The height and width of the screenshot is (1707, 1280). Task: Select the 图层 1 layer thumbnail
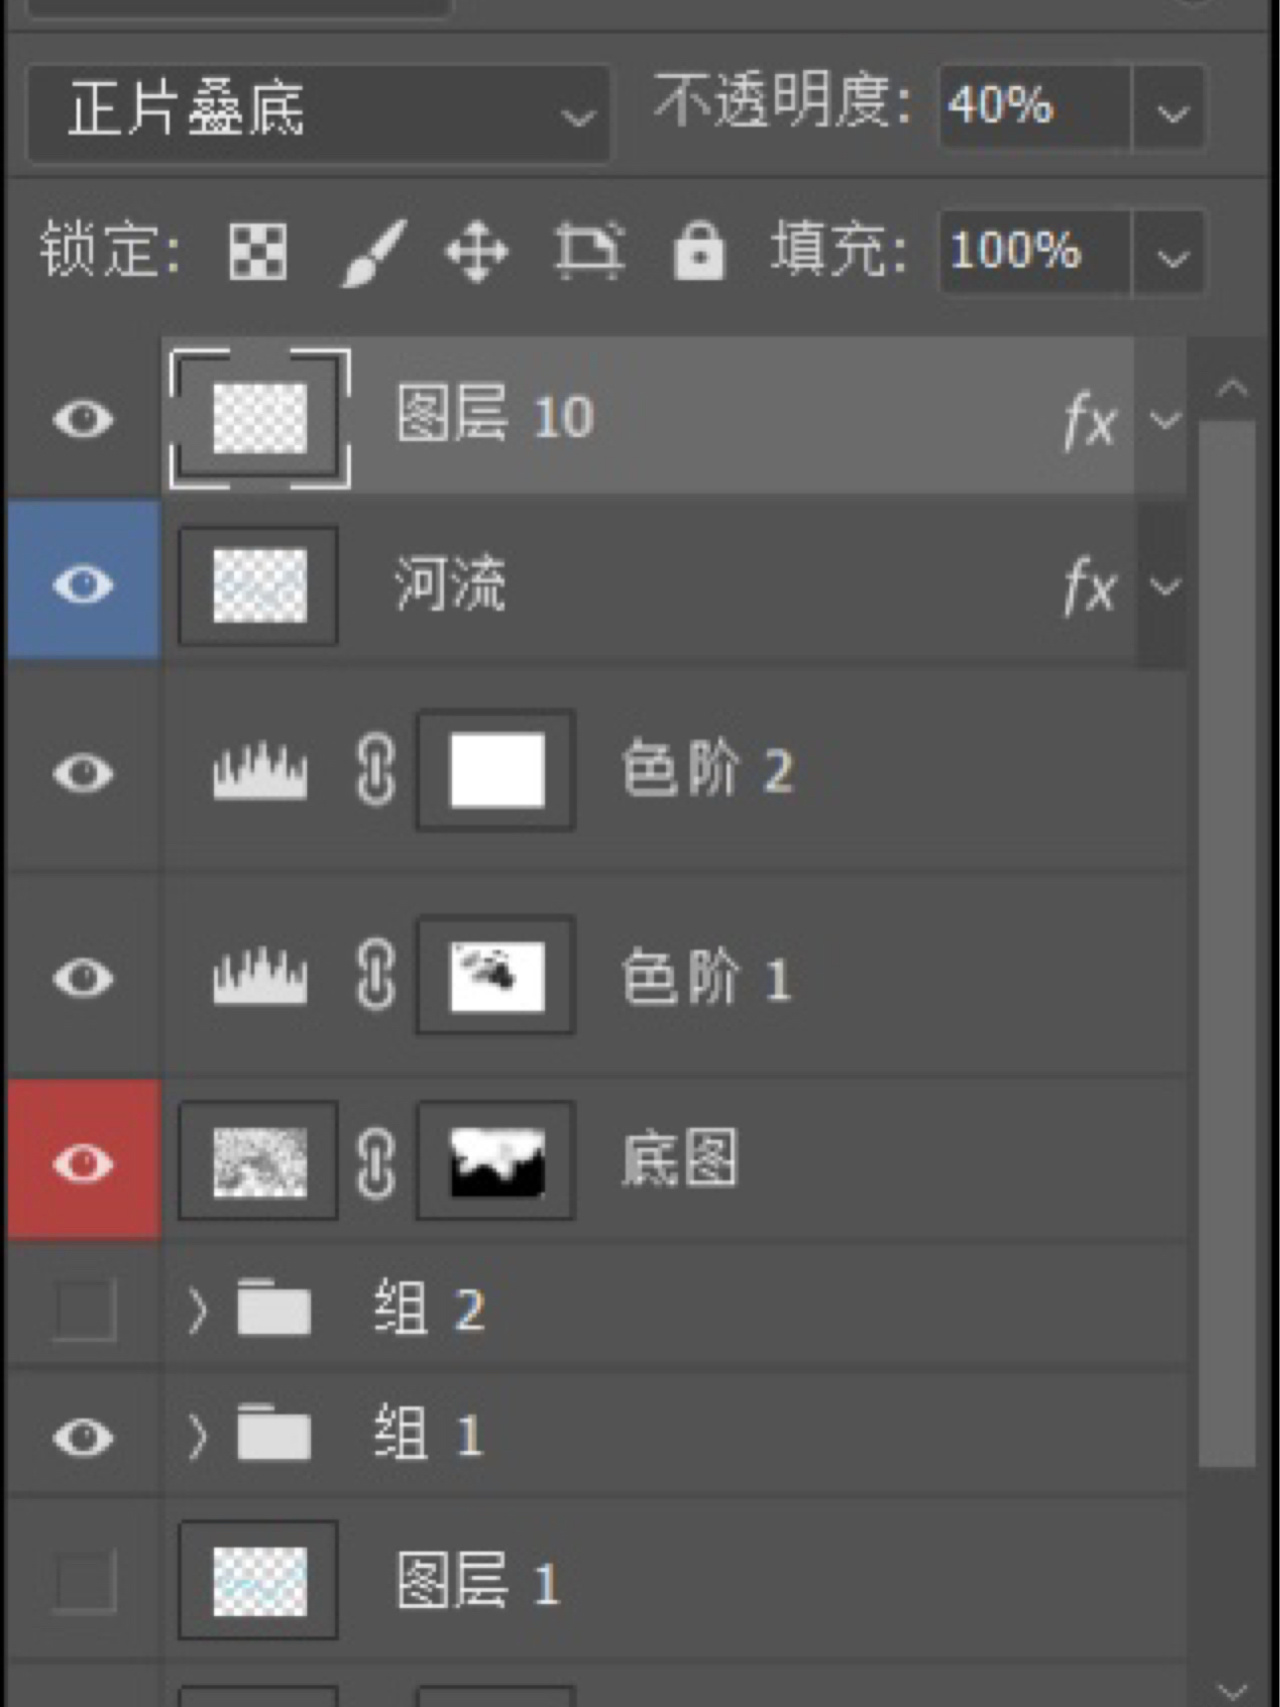point(259,1581)
